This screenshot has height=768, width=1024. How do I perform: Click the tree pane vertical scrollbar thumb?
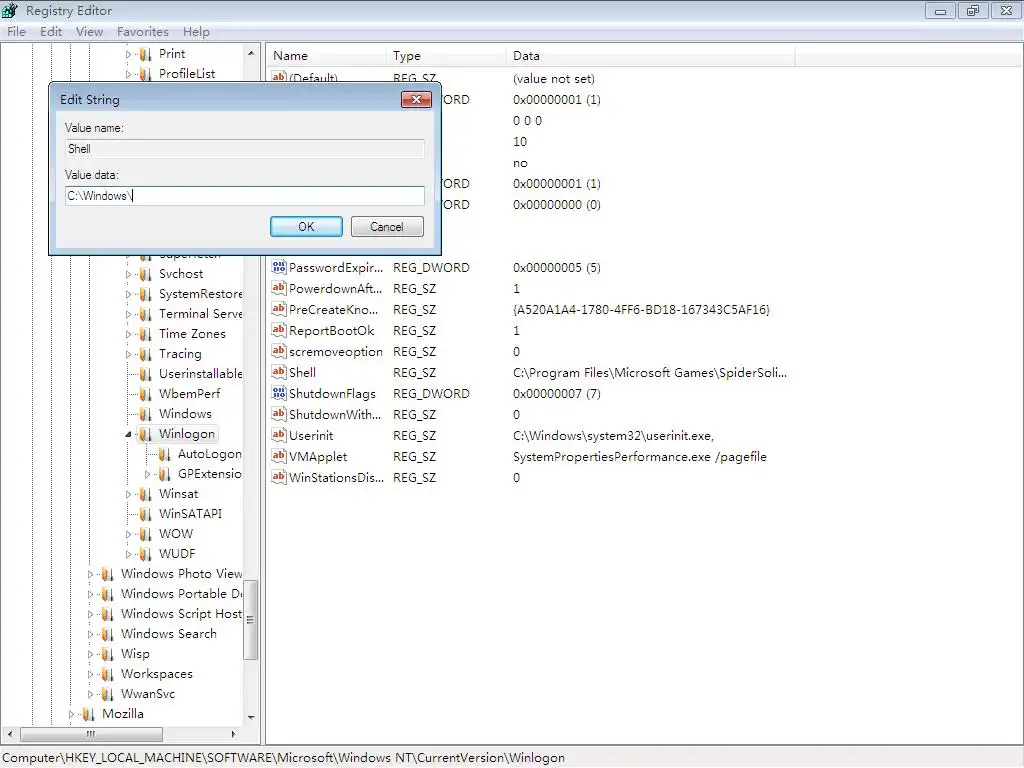pos(251,620)
